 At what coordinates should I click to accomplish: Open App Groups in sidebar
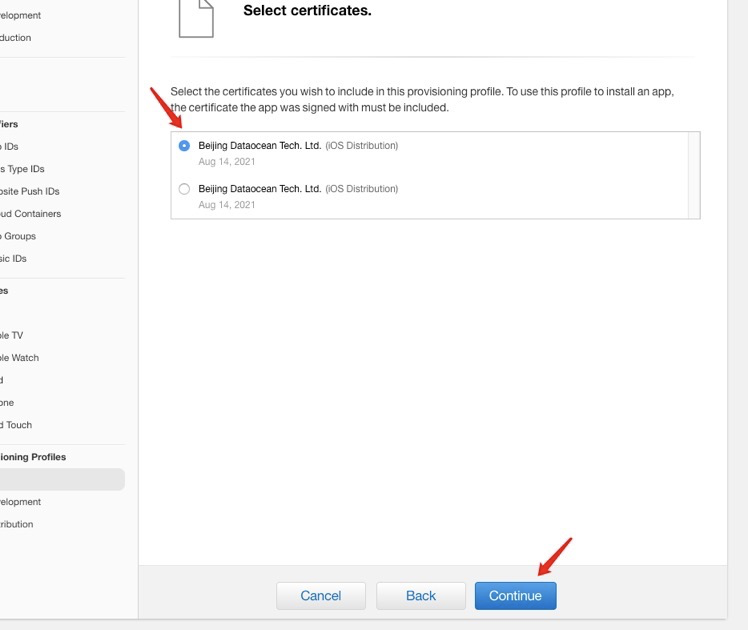[18, 236]
